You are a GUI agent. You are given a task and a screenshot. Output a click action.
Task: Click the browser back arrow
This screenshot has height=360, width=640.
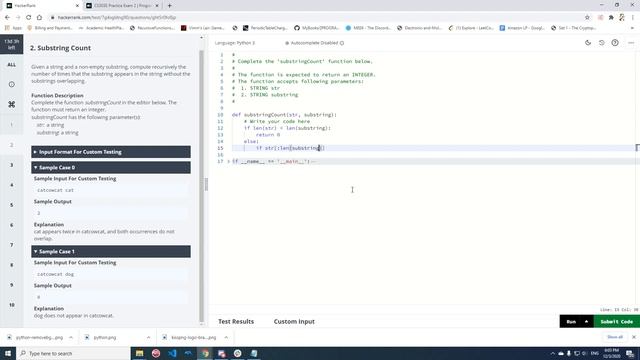coord(7,18)
